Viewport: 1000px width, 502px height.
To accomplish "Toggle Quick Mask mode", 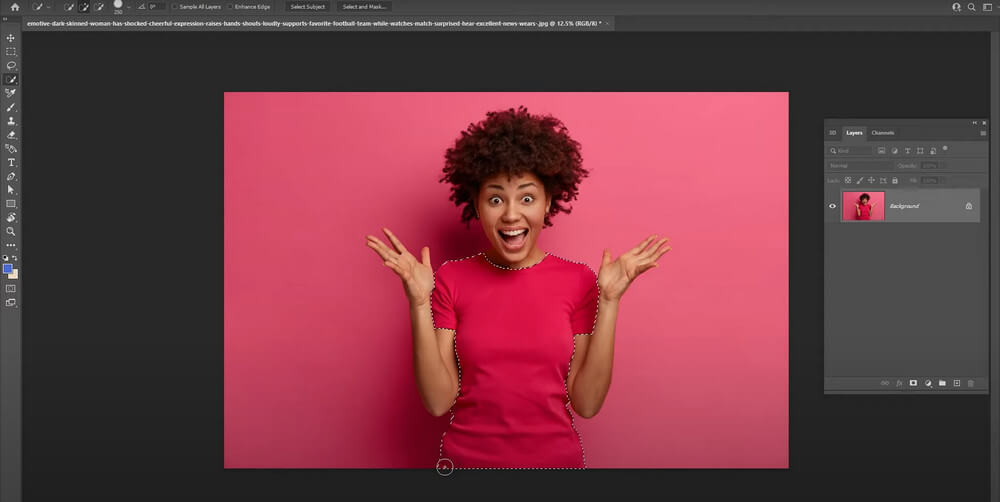I will [x=11, y=288].
